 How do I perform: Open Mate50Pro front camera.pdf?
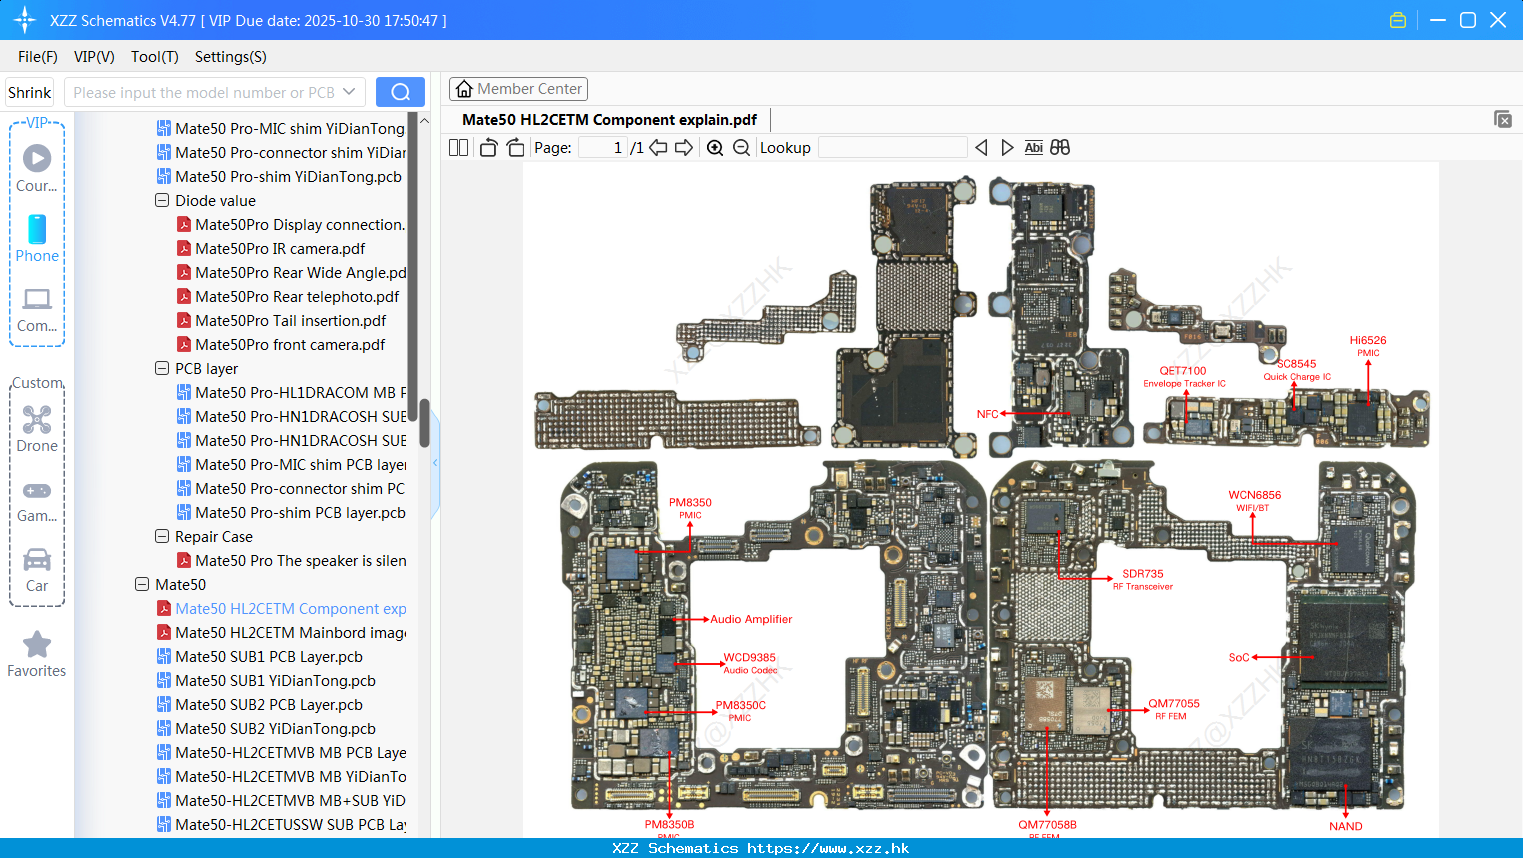pyautogui.click(x=281, y=344)
